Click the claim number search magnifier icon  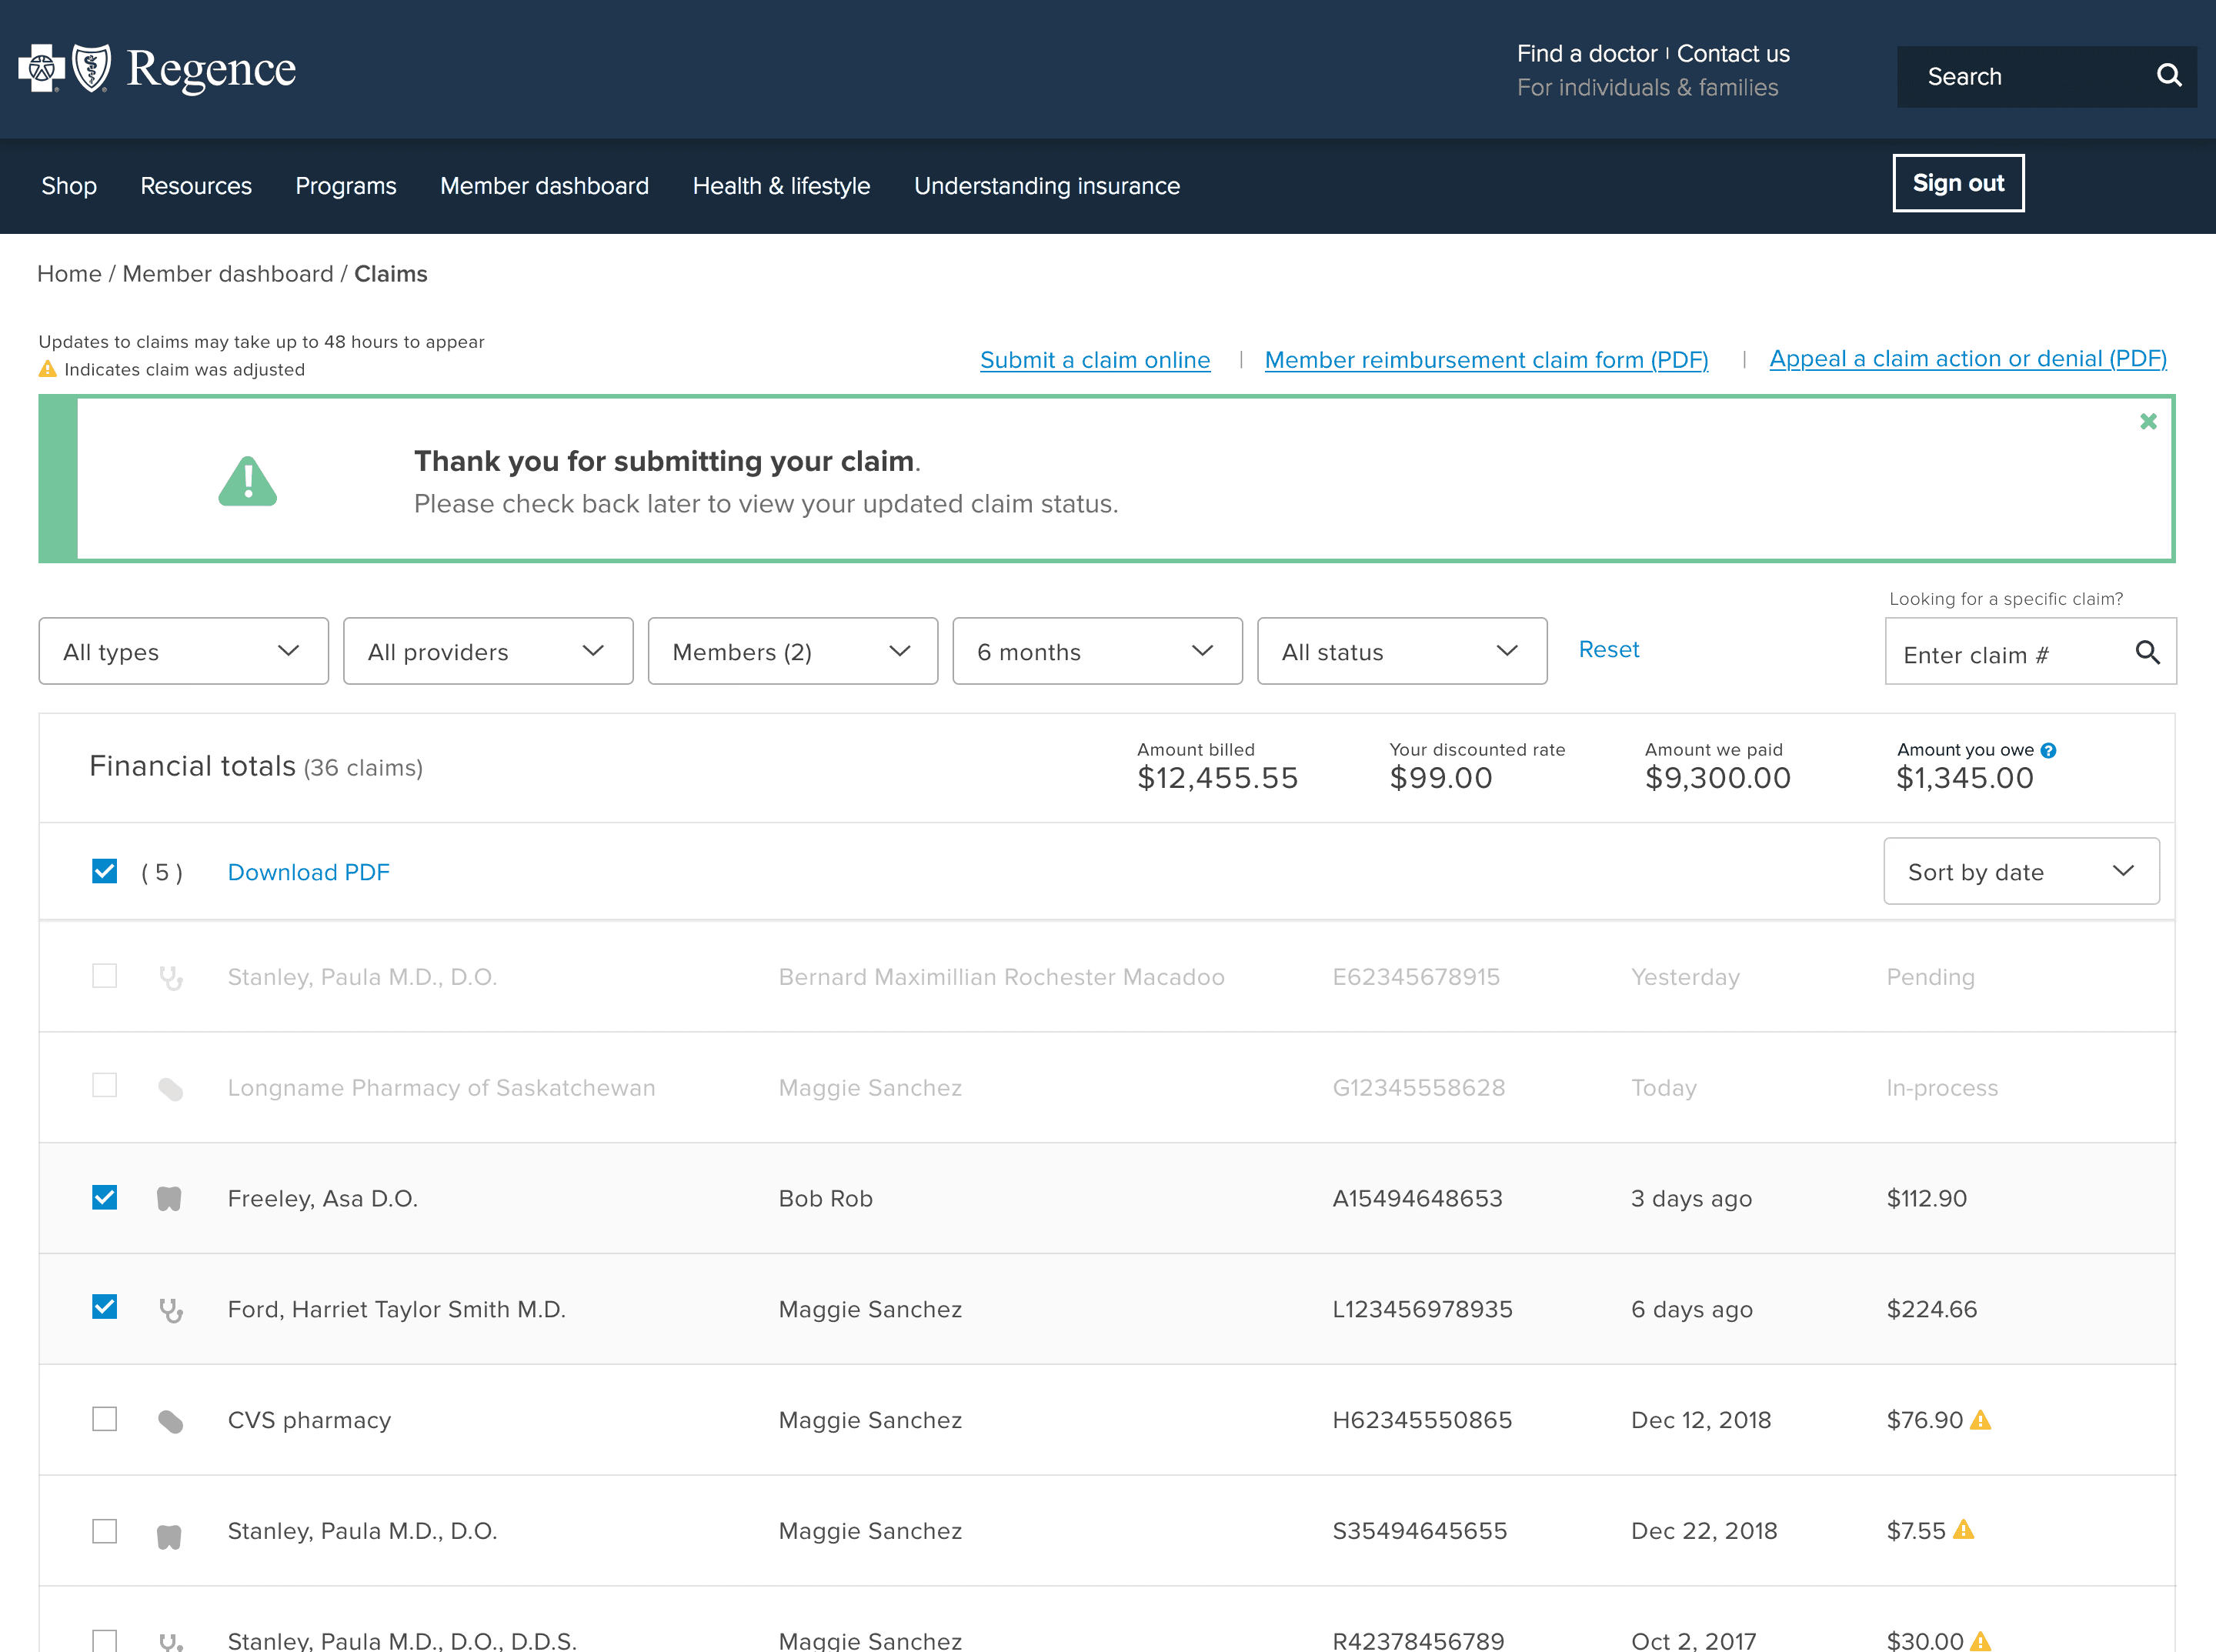click(x=2147, y=653)
